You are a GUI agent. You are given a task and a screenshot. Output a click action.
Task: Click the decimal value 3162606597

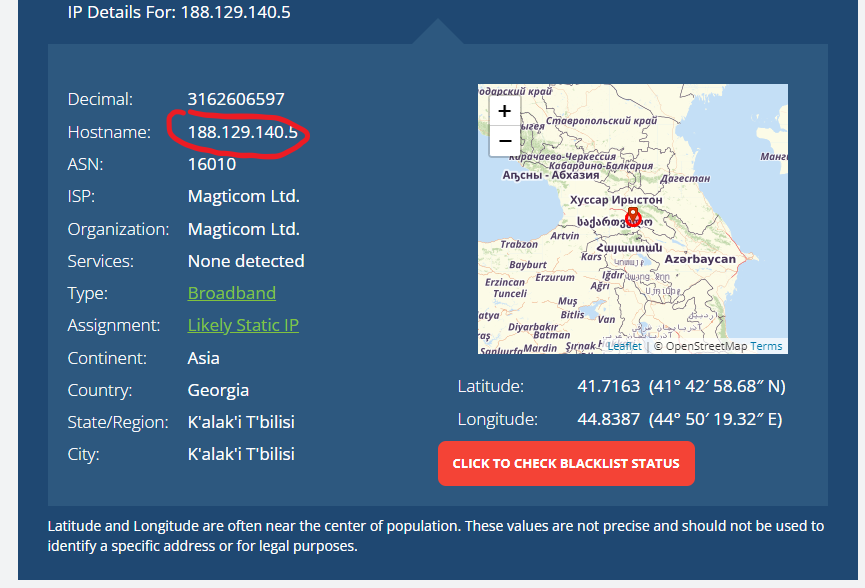tap(236, 99)
